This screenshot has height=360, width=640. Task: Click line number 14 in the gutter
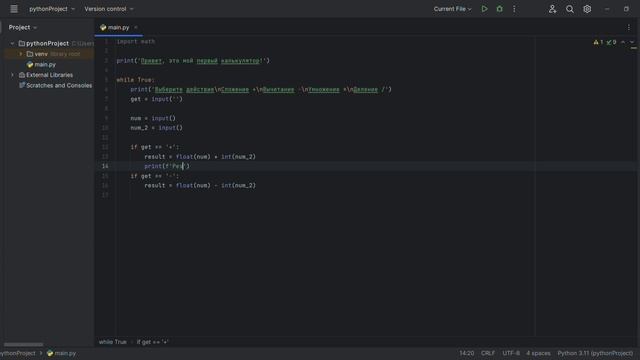(105, 166)
